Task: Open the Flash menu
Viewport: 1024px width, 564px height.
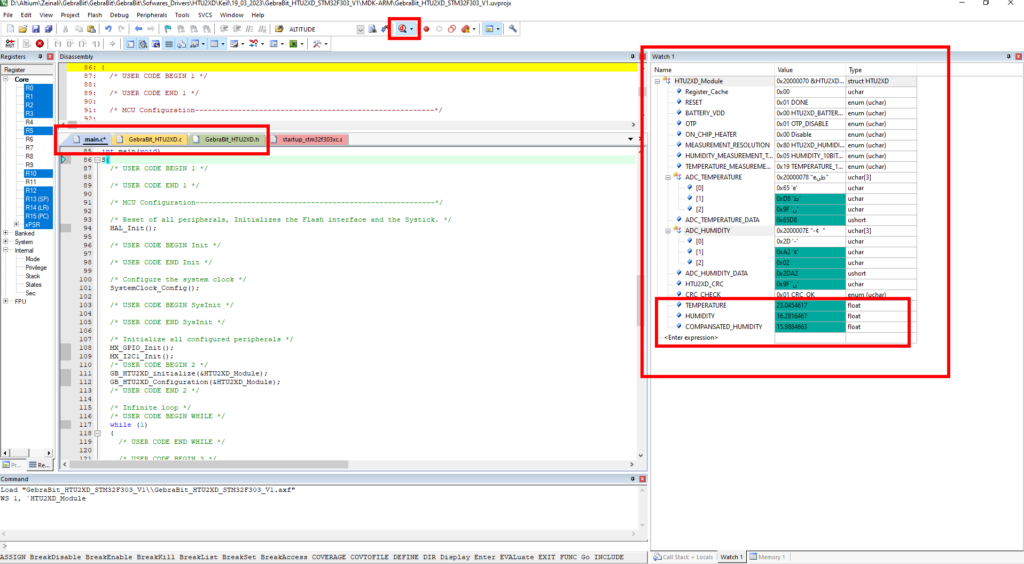Action: (x=95, y=14)
